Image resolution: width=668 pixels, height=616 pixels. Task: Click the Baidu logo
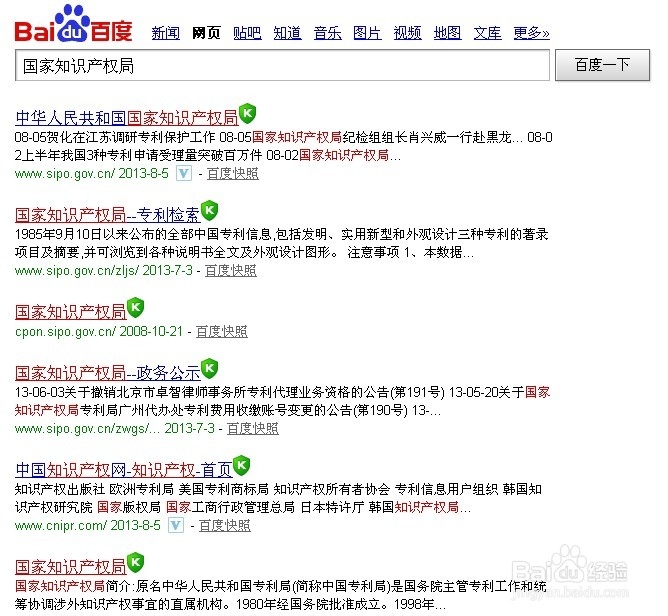(73, 24)
